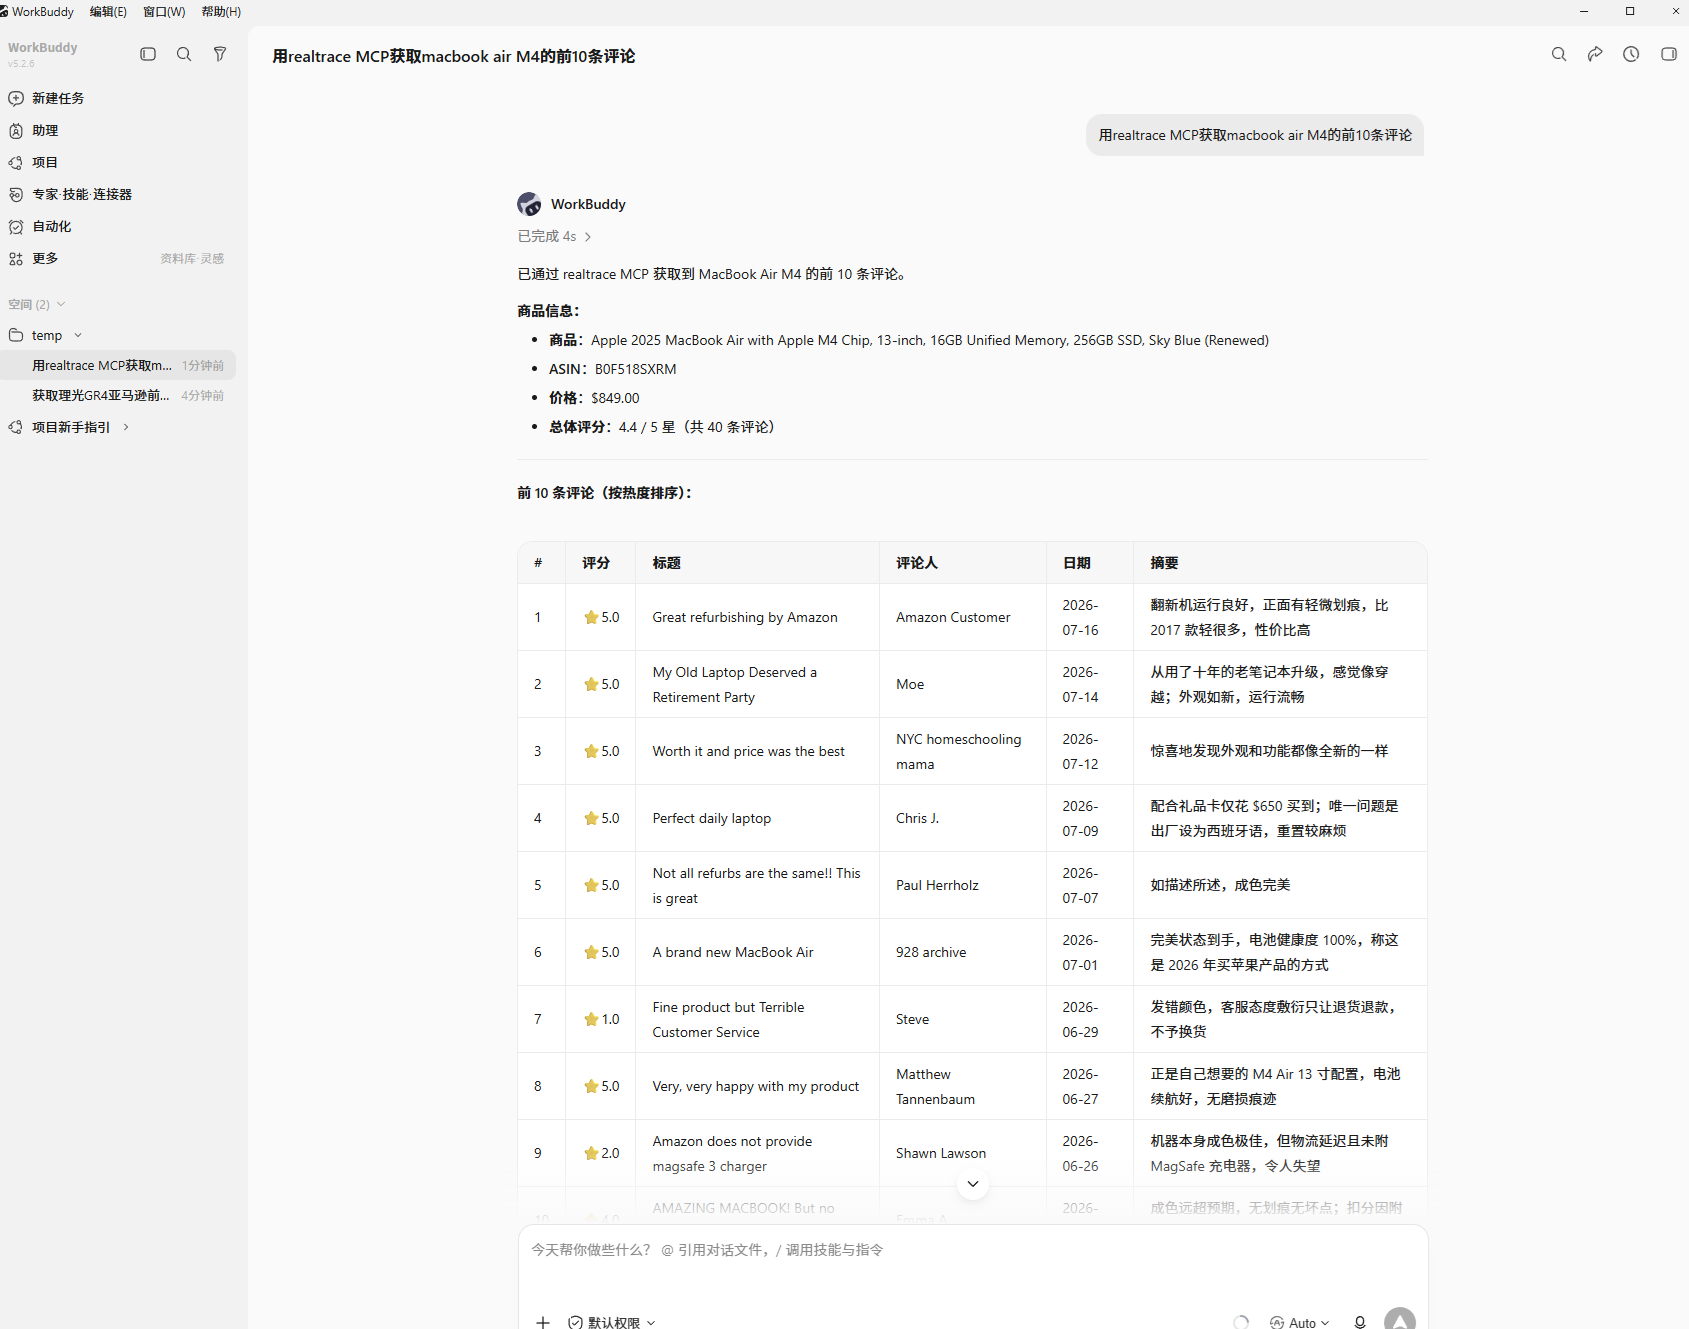Collapse the temp folder chevron
The height and width of the screenshot is (1329, 1689).
coord(78,335)
